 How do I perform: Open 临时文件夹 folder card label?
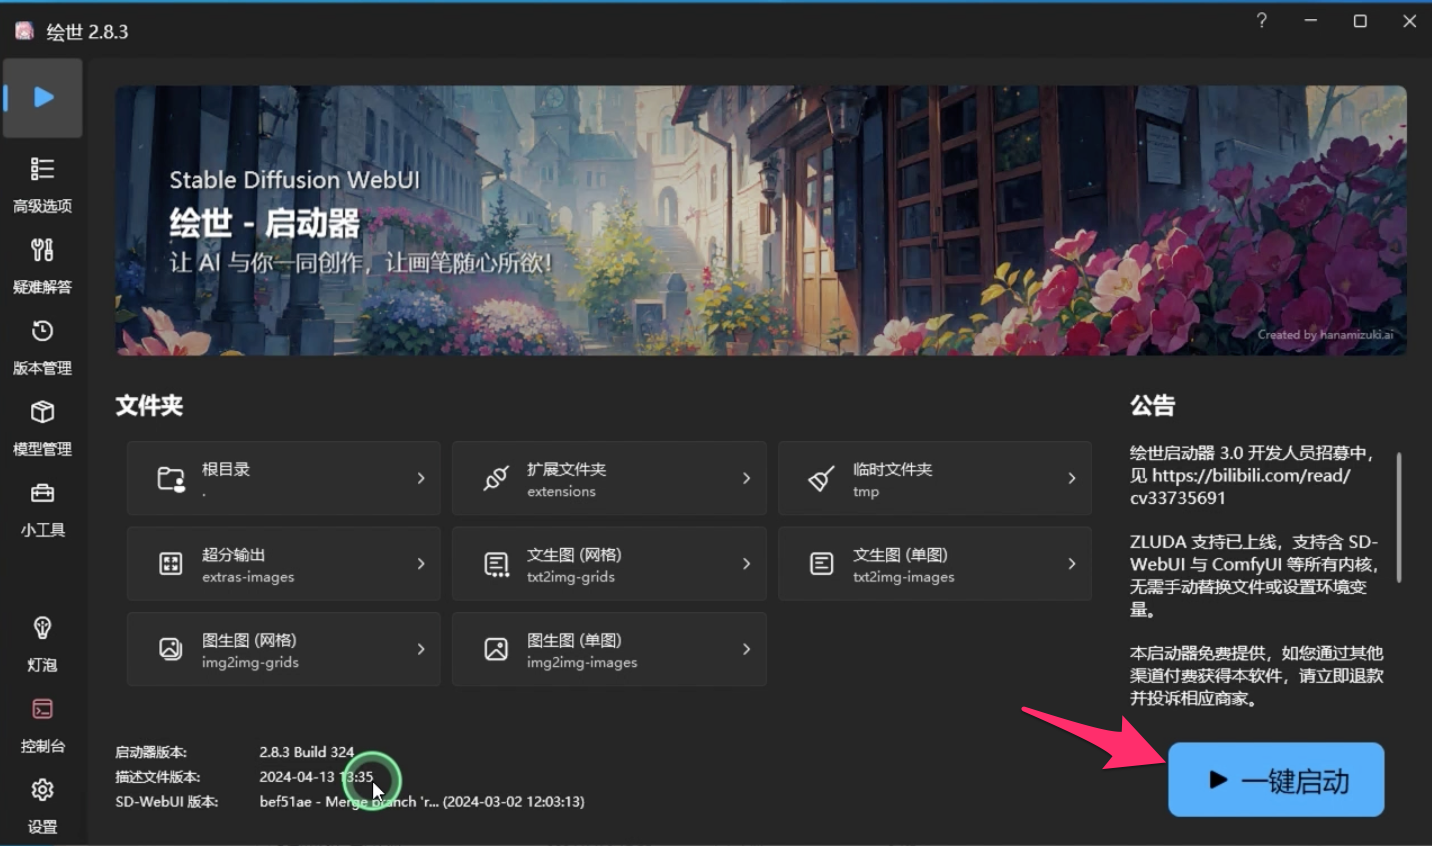tap(892, 469)
